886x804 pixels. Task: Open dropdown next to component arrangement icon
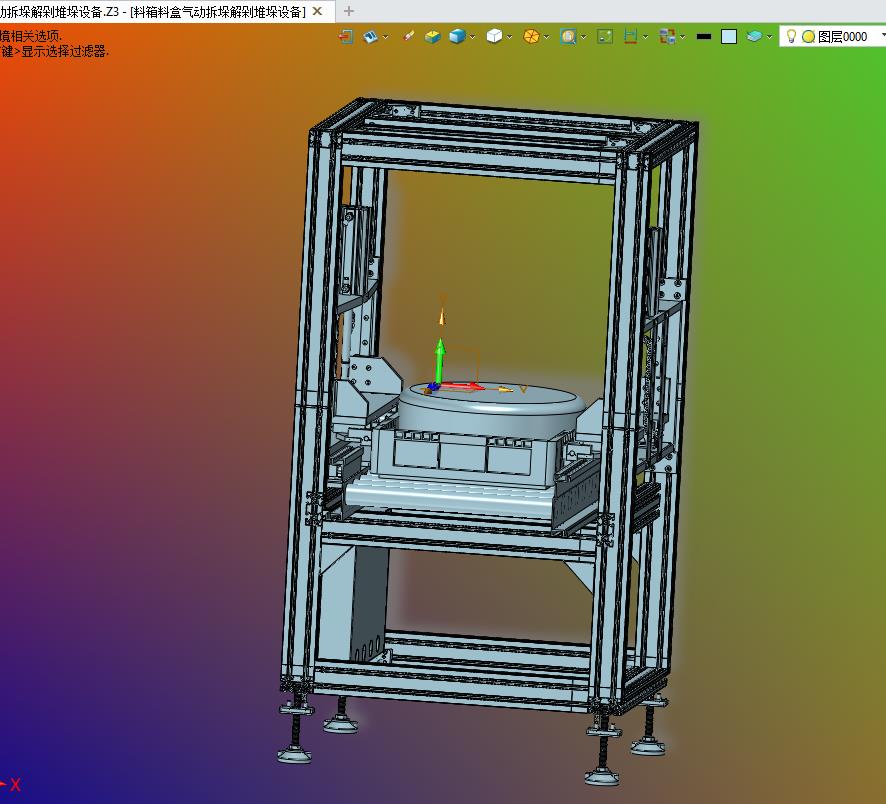point(683,37)
